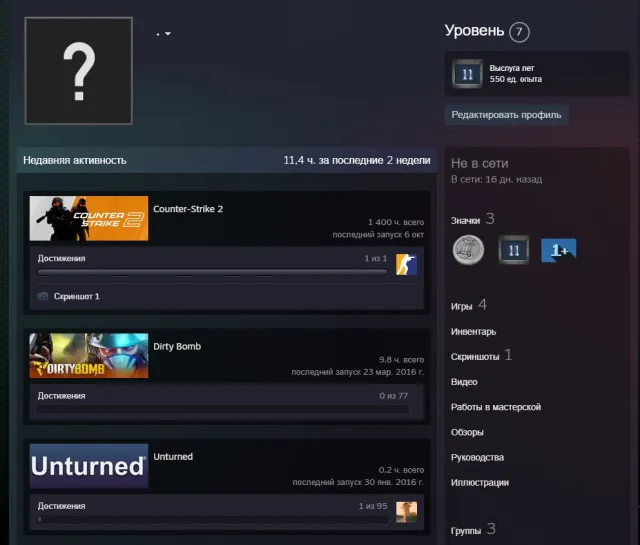Open the level 7 badge circle

point(519,32)
